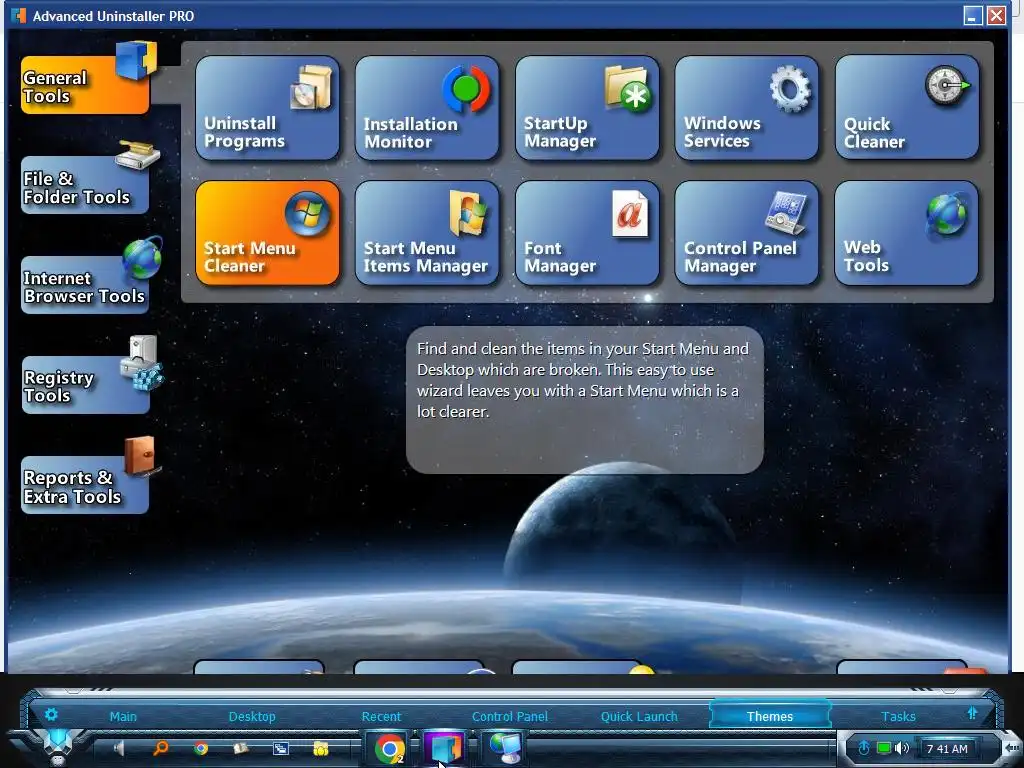Open the Tasks tab in dock
The image size is (1024, 768).
899,716
